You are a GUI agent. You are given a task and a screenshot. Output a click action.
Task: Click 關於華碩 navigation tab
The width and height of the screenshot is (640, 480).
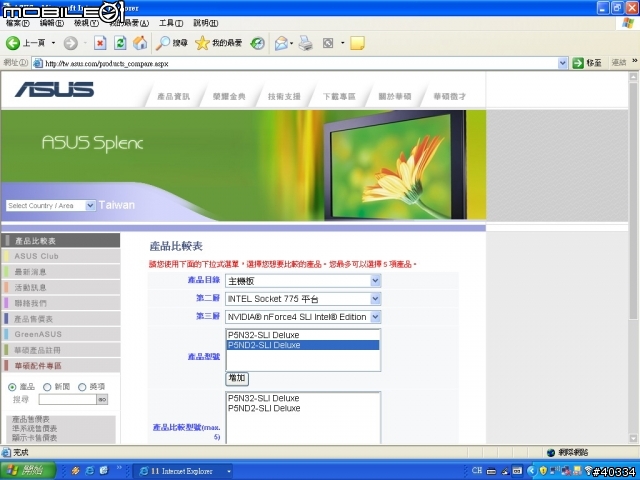tap(395, 97)
